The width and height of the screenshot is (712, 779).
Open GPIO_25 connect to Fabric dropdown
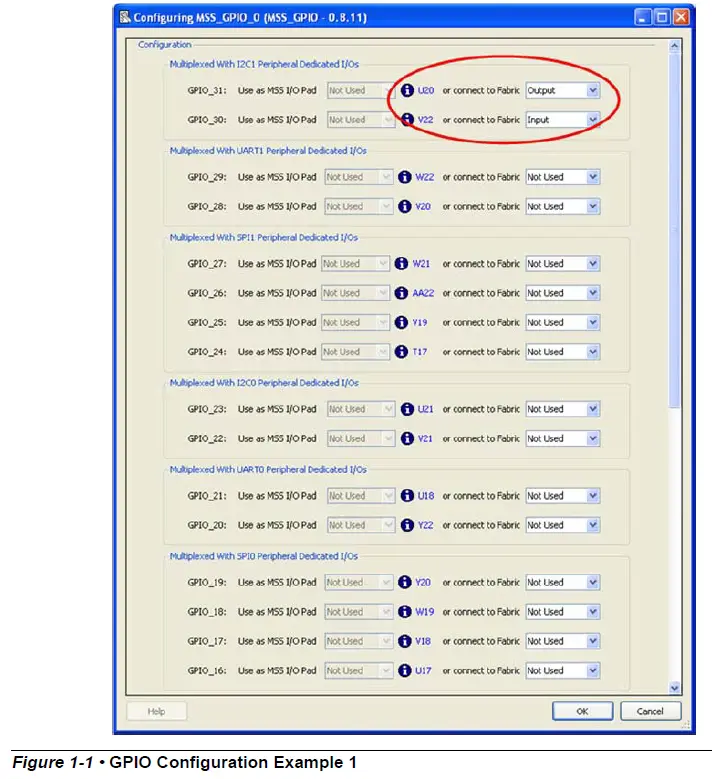[562, 322]
